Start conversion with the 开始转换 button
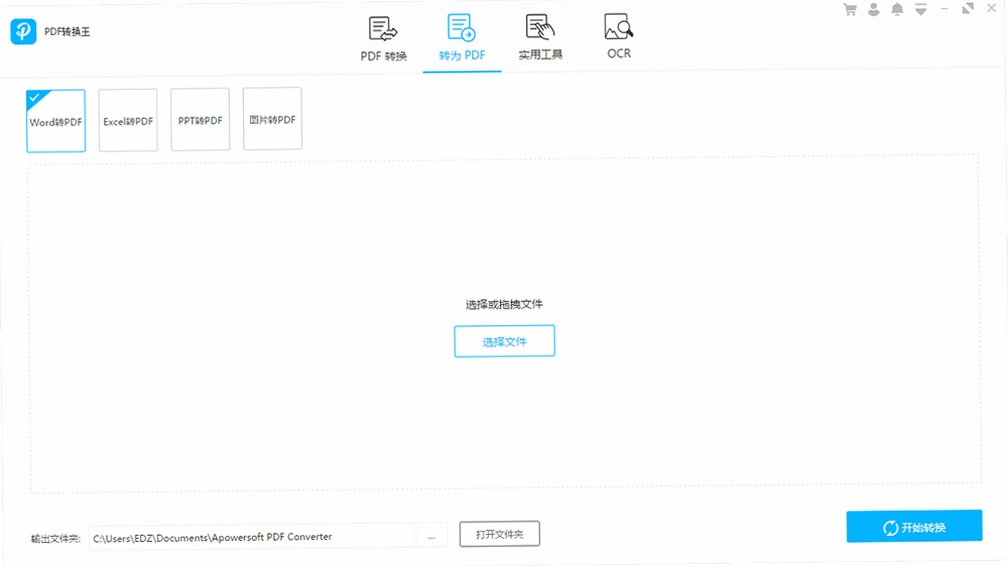 tap(914, 526)
